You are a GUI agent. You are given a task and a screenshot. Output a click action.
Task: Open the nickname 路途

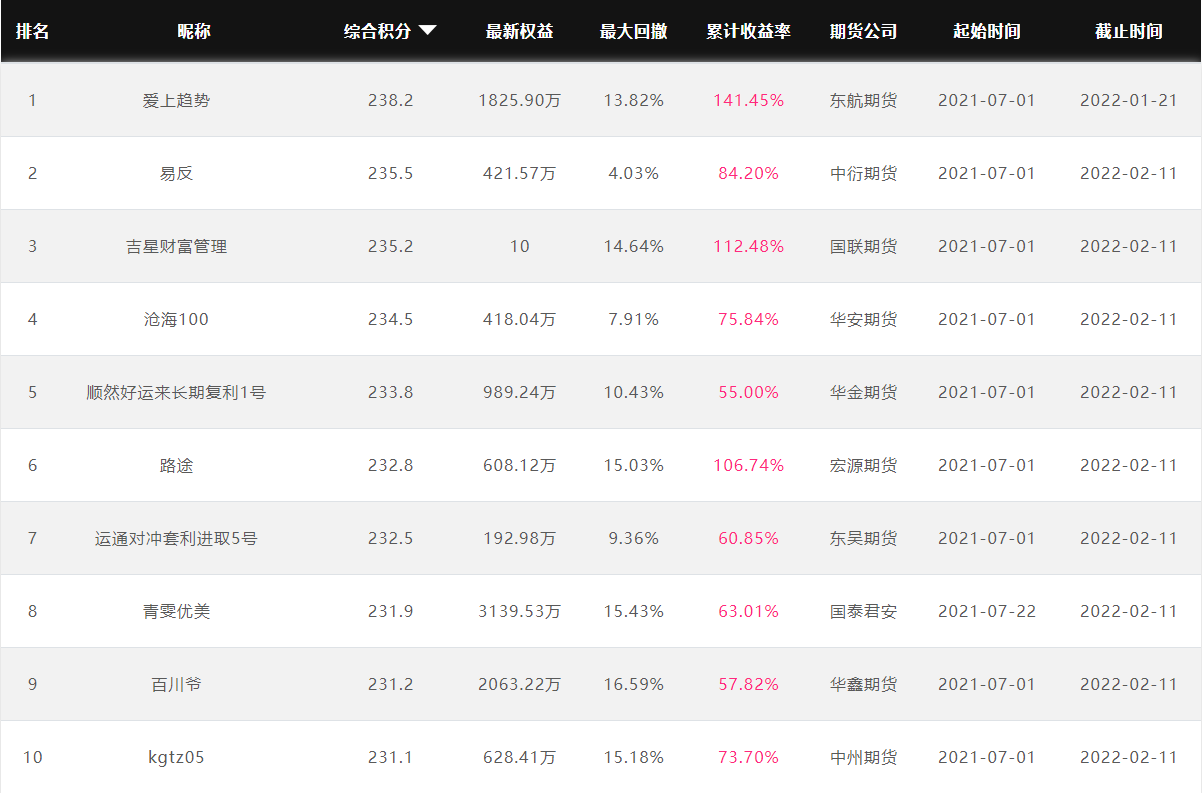[x=176, y=465]
